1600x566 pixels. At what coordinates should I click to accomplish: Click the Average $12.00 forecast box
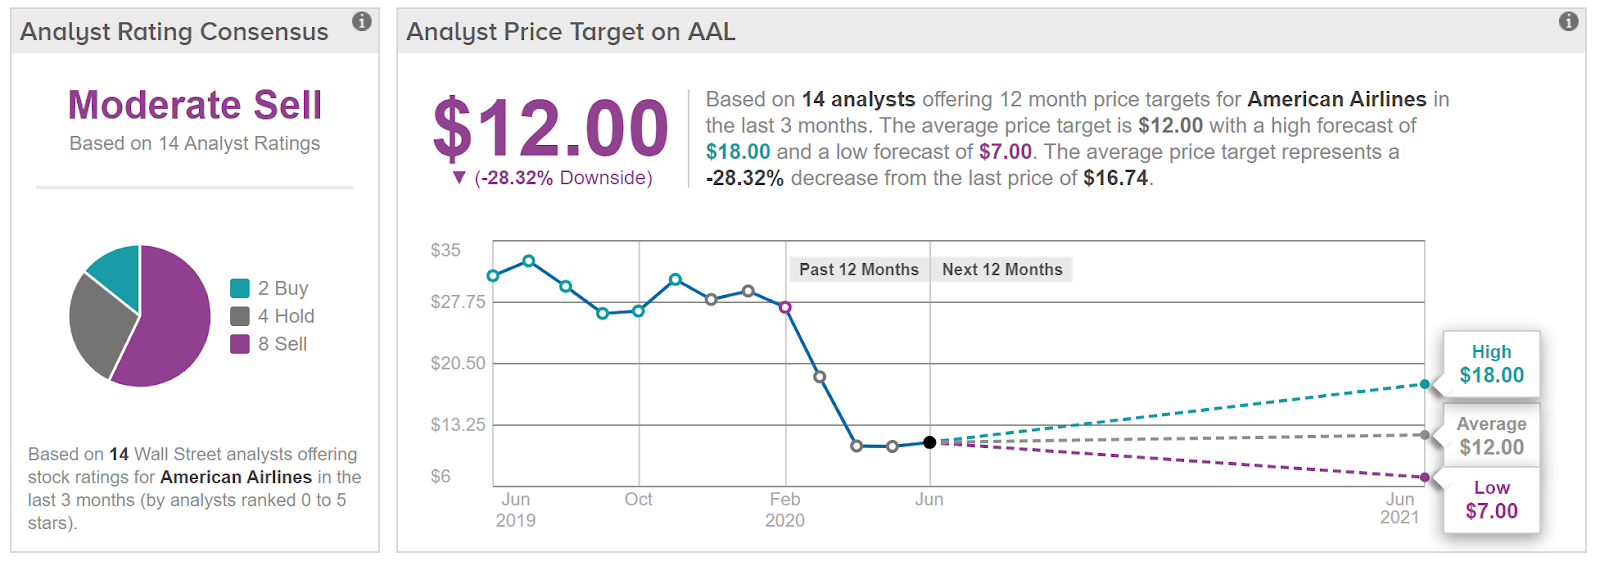[1491, 436]
